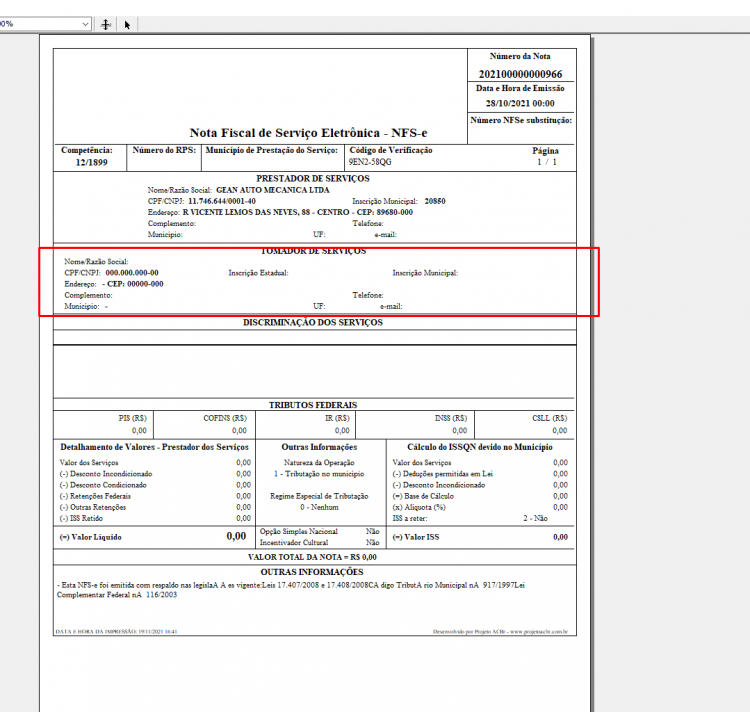Screen dimensions: 750x712
Task: Click the note number 202100000000966
Action: [x=520, y=74]
